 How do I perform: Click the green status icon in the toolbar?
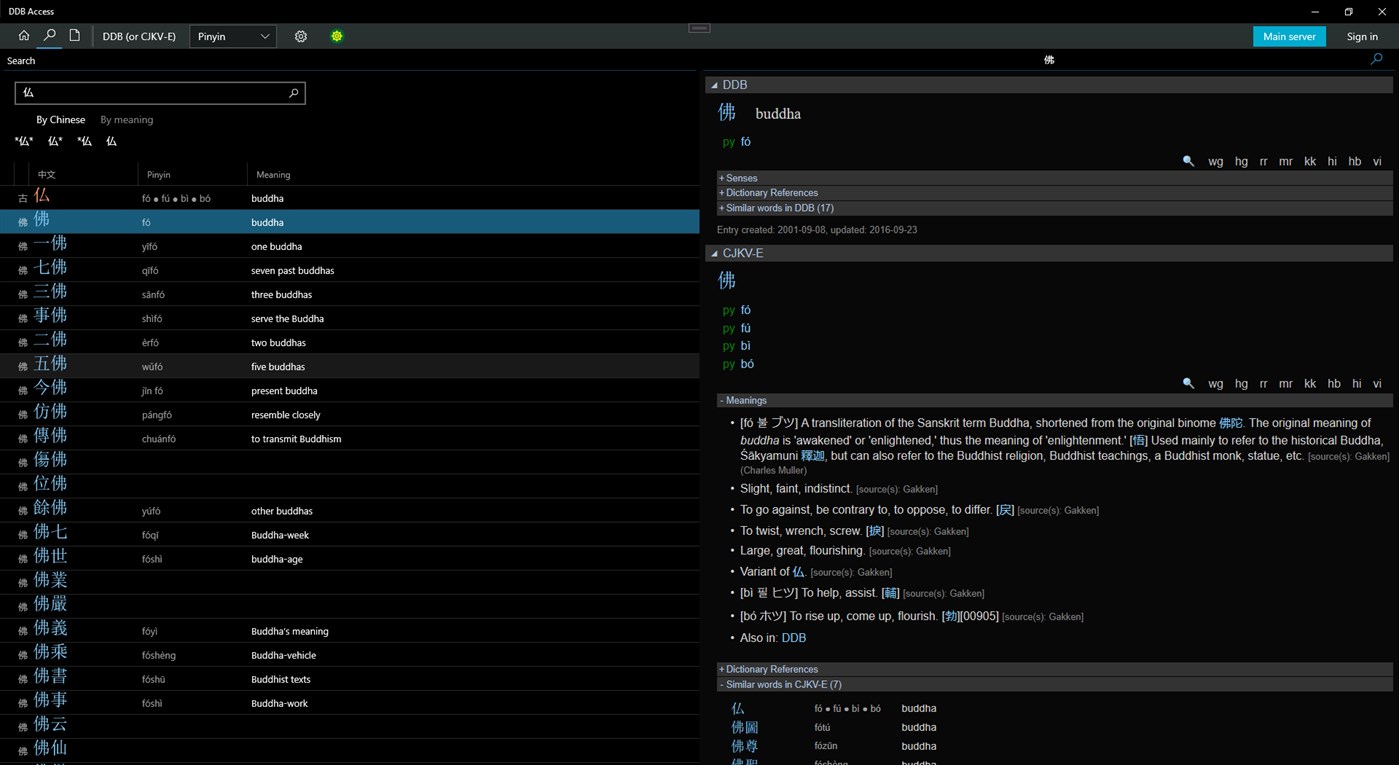337,36
